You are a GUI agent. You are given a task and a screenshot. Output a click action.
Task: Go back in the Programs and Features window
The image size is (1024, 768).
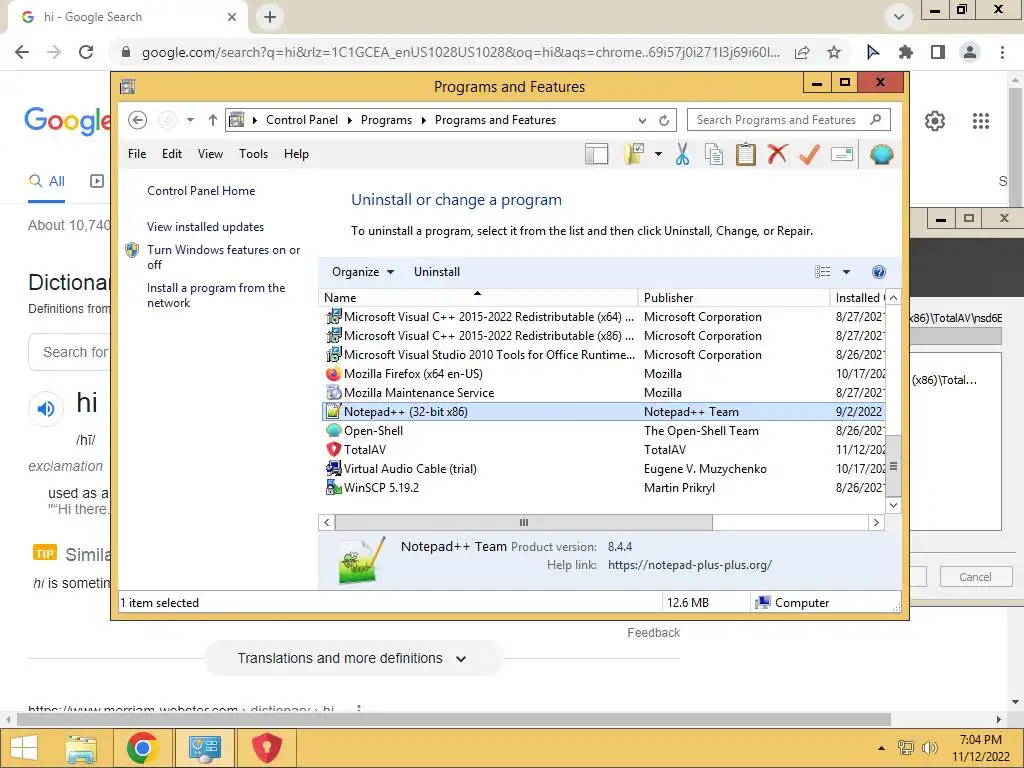[137, 120]
